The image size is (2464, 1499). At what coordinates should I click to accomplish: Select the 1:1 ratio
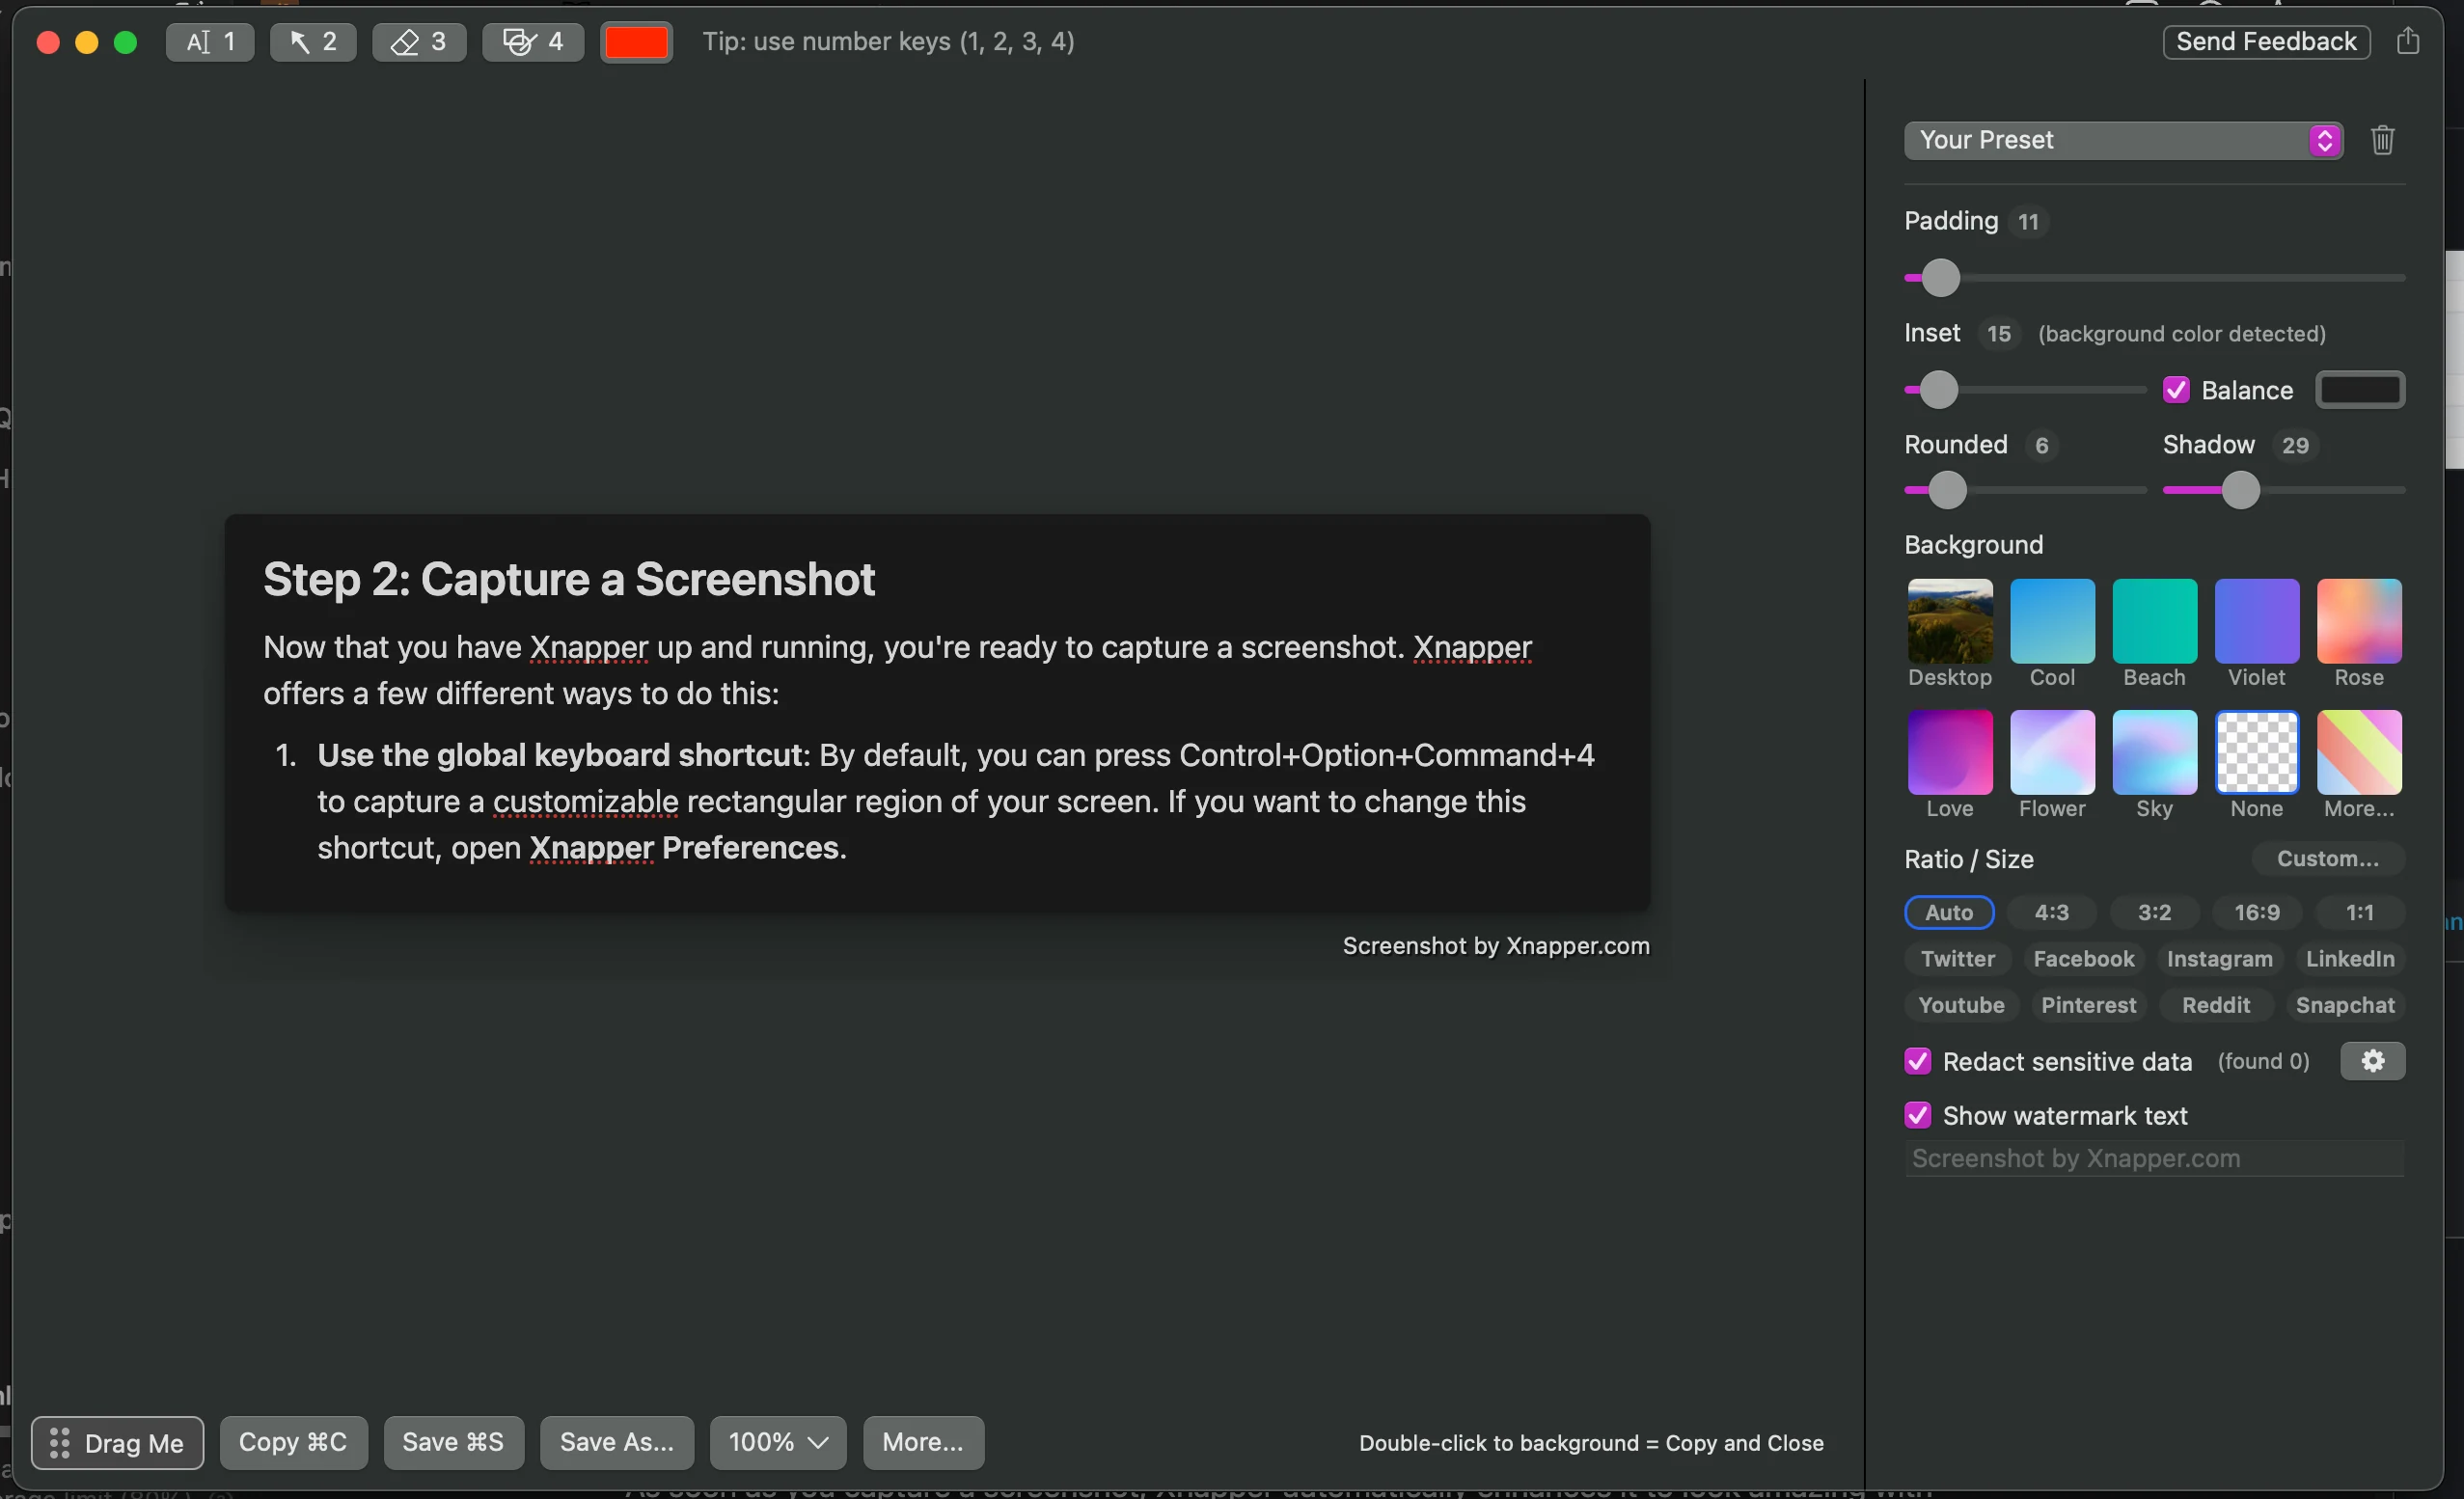(x=2359, y=912)
